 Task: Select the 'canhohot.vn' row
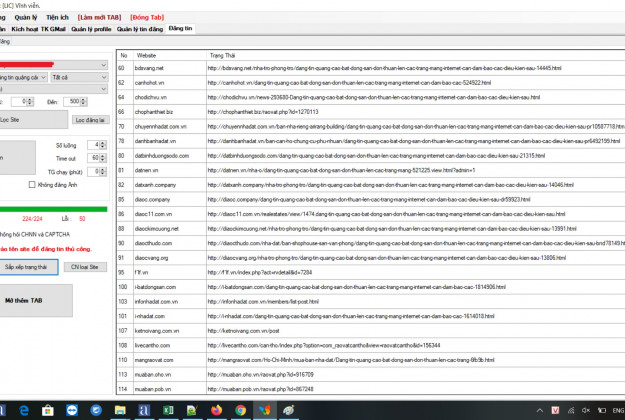[x=371, y=82]
